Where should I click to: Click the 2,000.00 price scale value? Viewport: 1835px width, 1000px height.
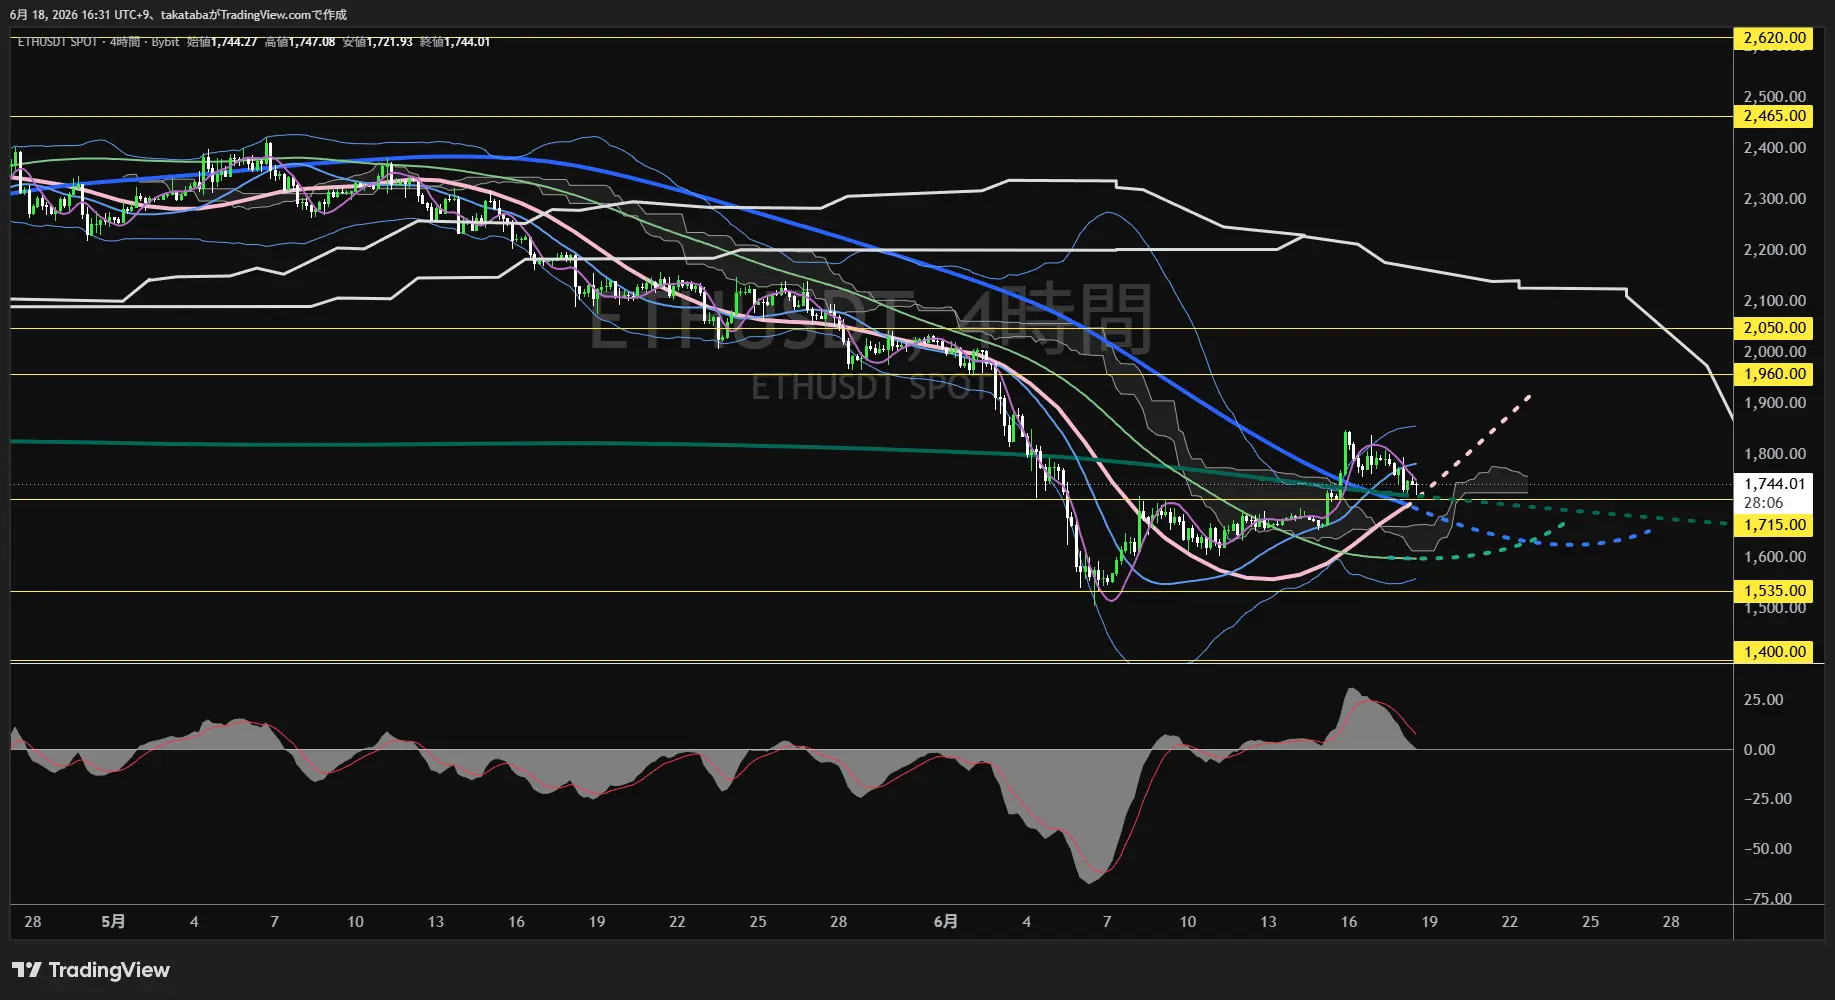click(1775, 352)
